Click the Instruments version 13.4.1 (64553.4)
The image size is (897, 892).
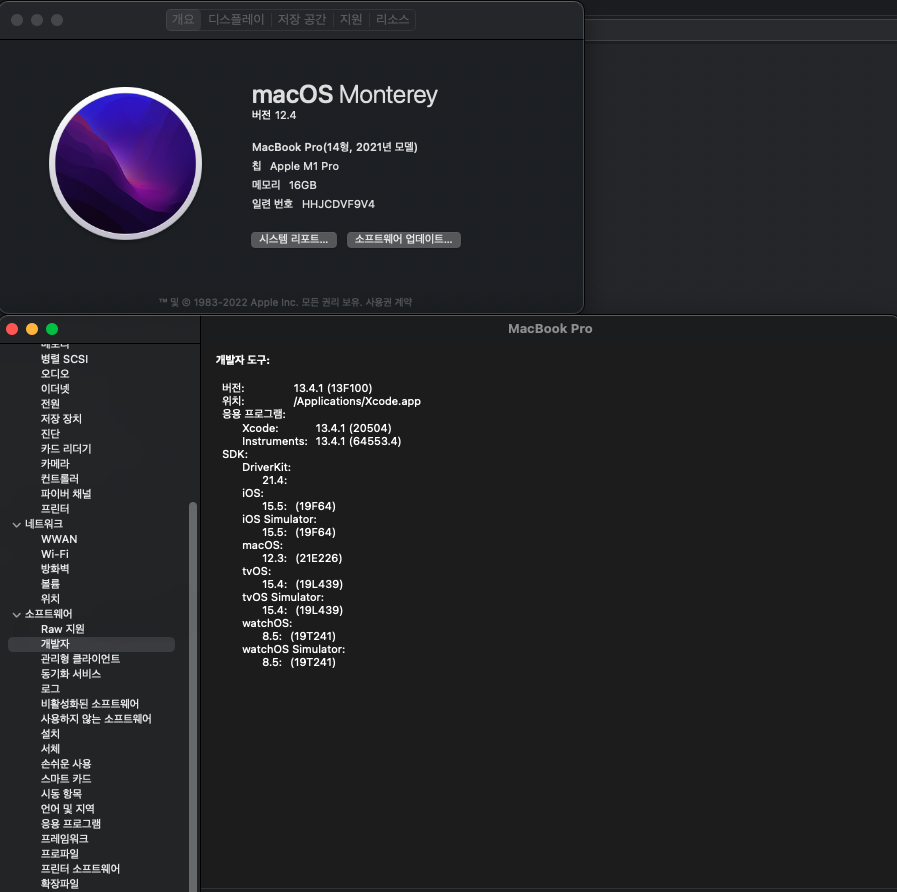[x=358, y=441]
